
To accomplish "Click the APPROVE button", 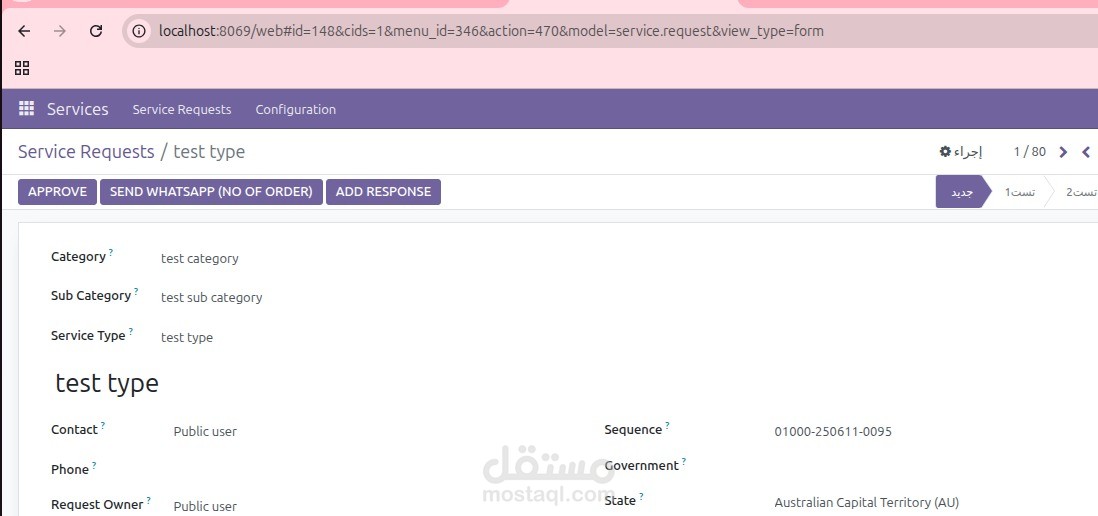I will pyautogui.click(x=57, y=192).
